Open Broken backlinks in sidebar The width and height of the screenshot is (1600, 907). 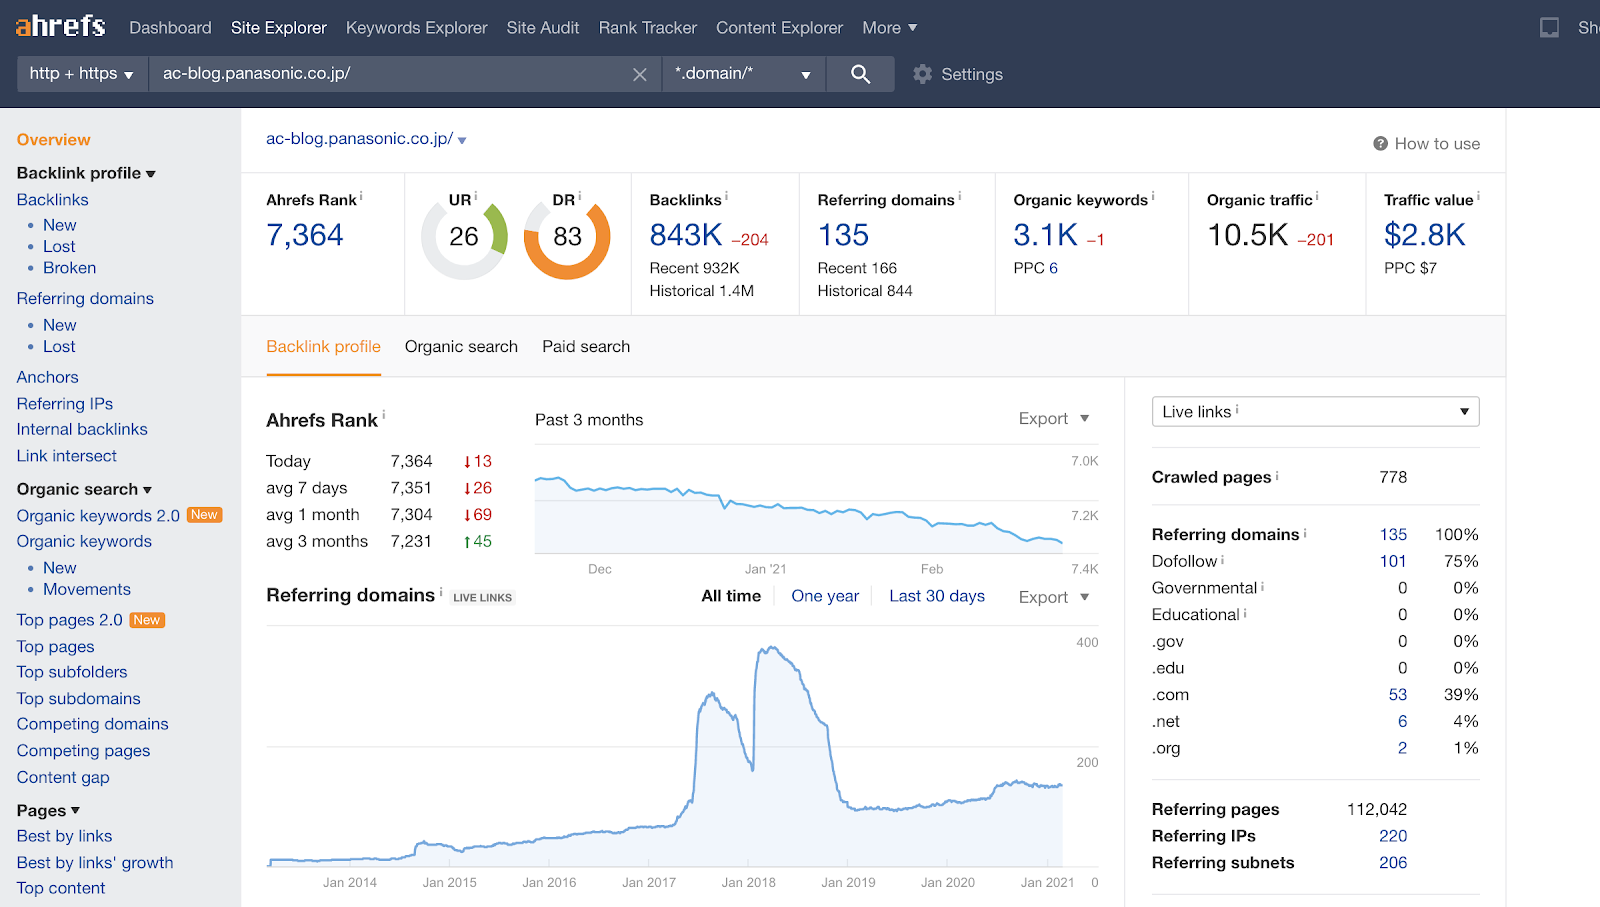69,268
